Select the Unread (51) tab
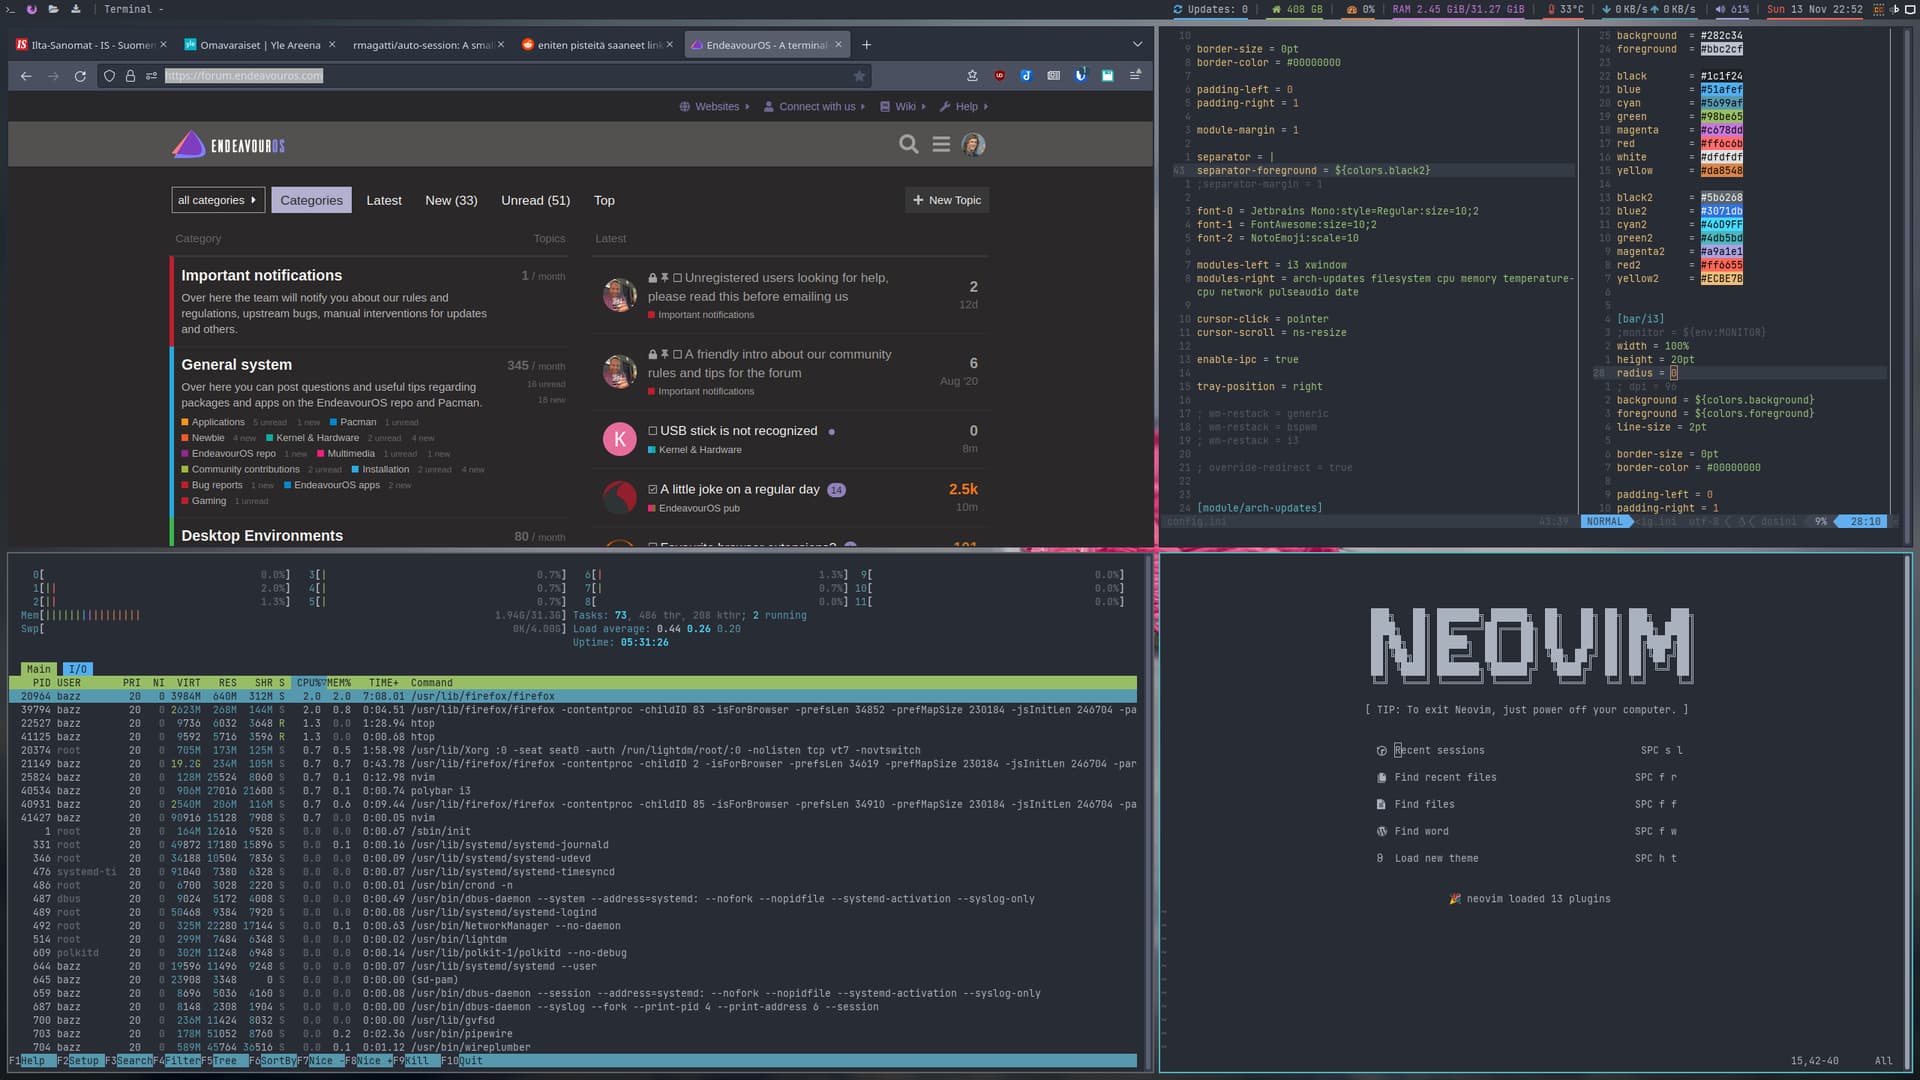Screen dimensions: 1920x1080 pyautogui.click(x=535, y=201)
